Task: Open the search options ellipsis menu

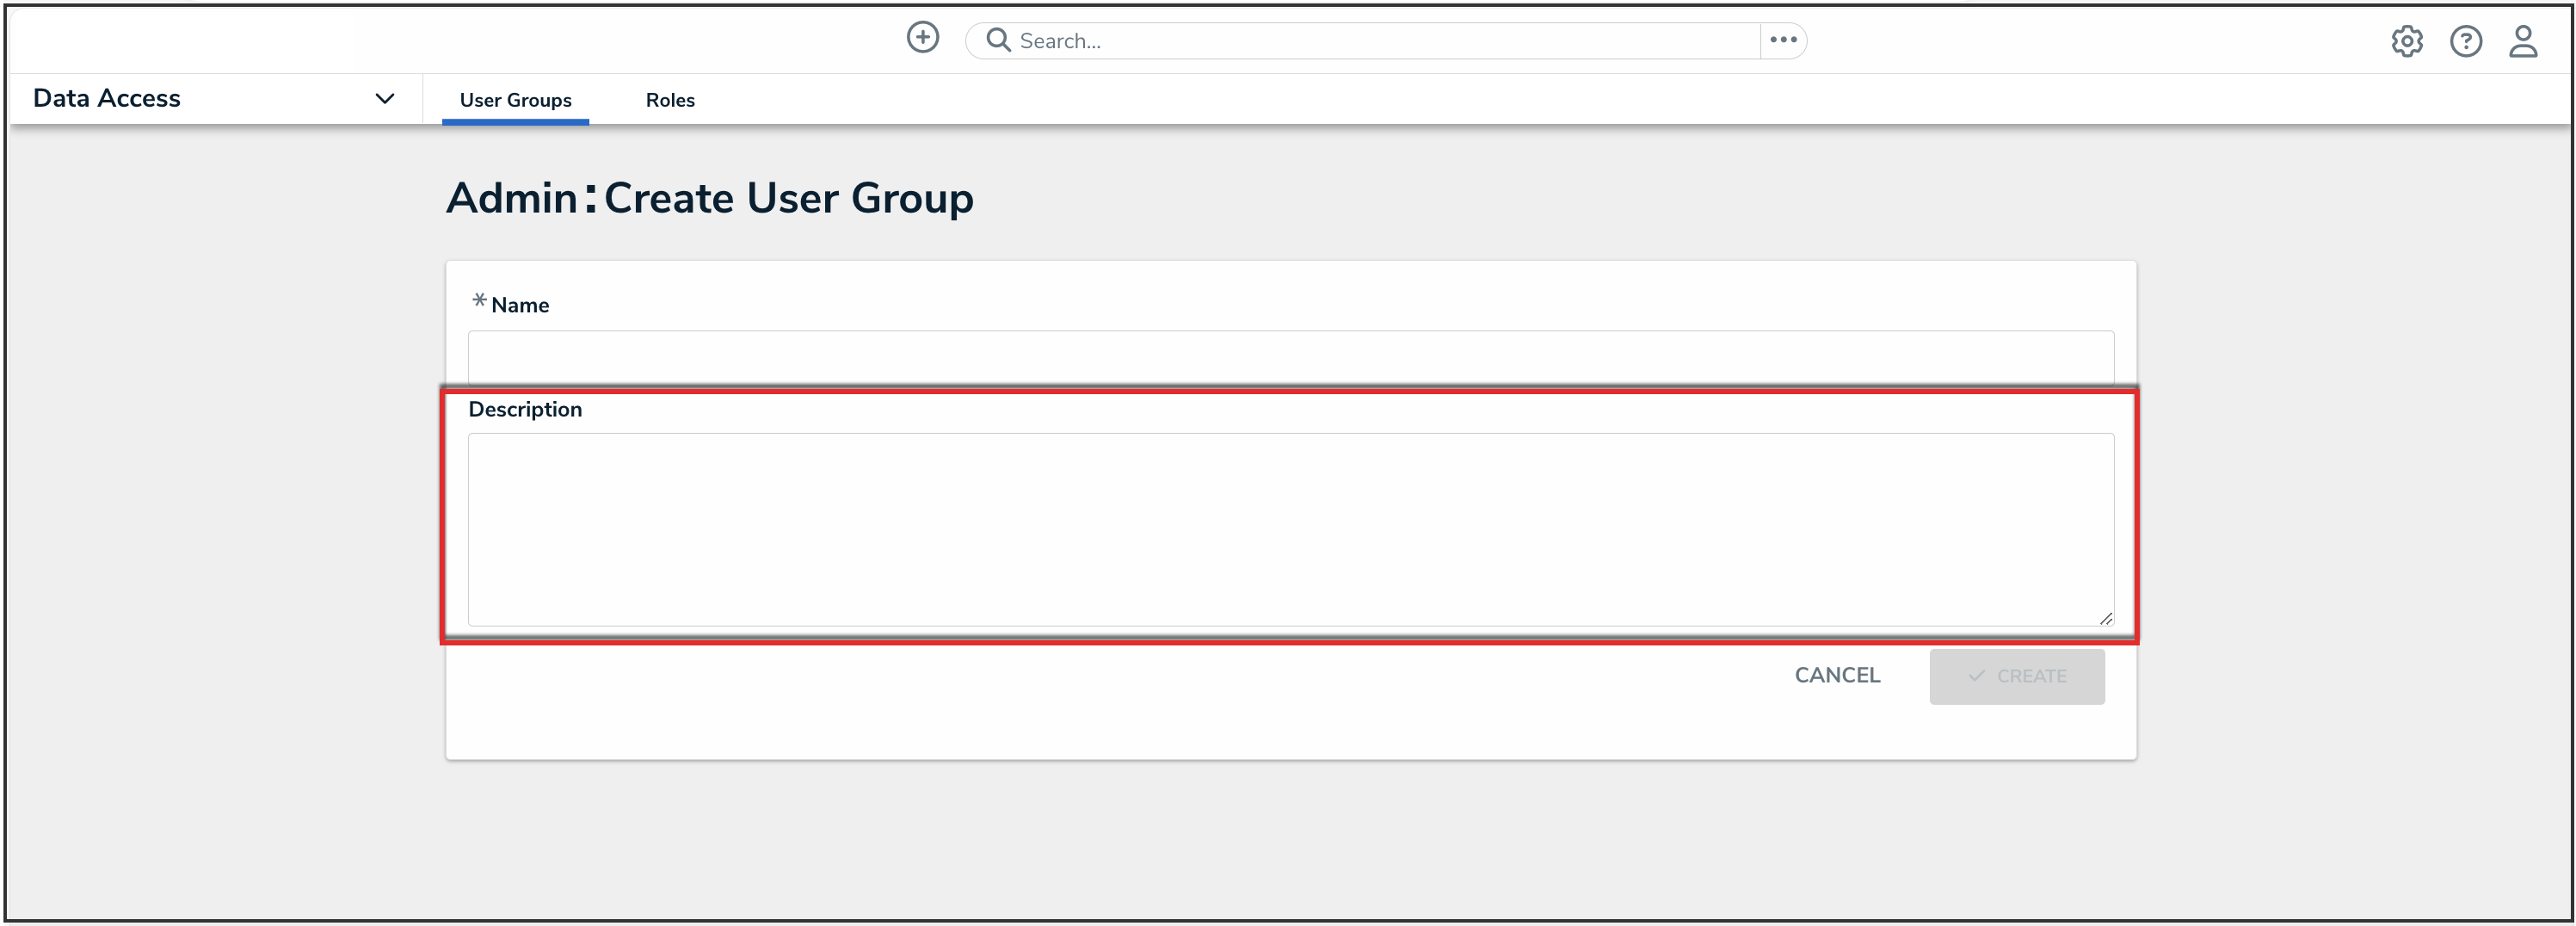Action: click(1783, 40)
